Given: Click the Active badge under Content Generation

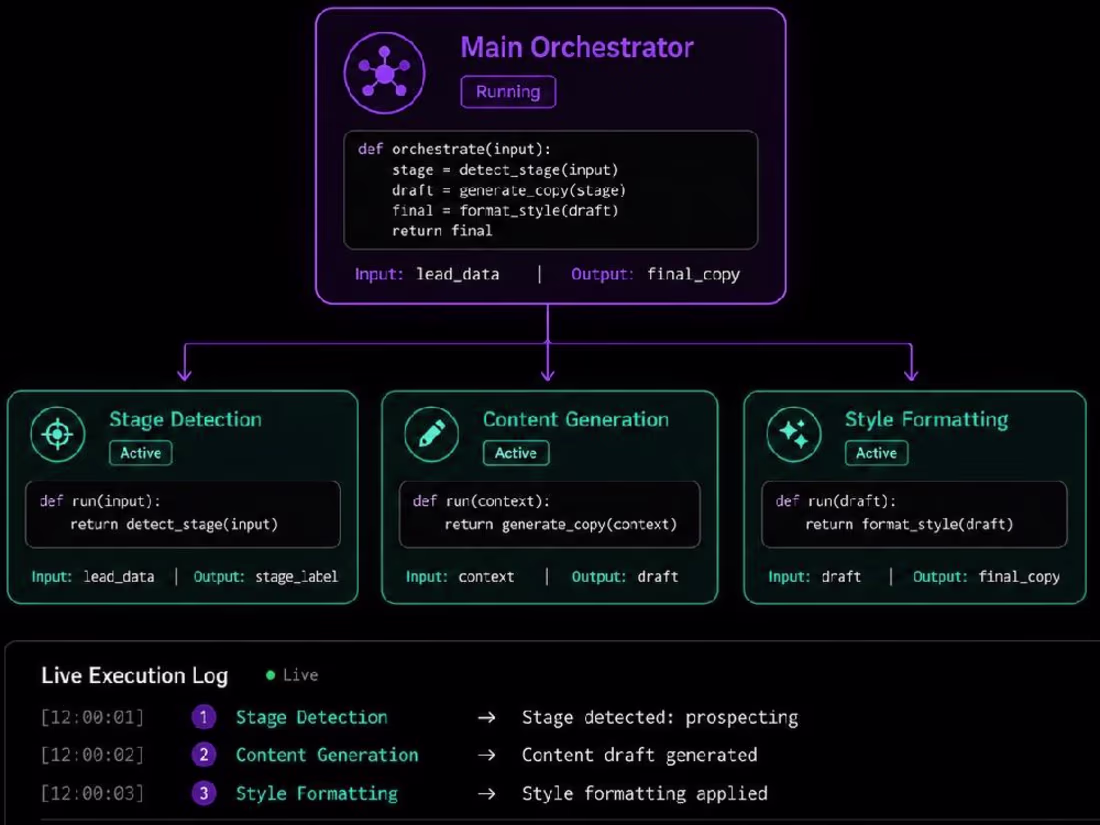Looking at the screenshot, I should point(516,452).
